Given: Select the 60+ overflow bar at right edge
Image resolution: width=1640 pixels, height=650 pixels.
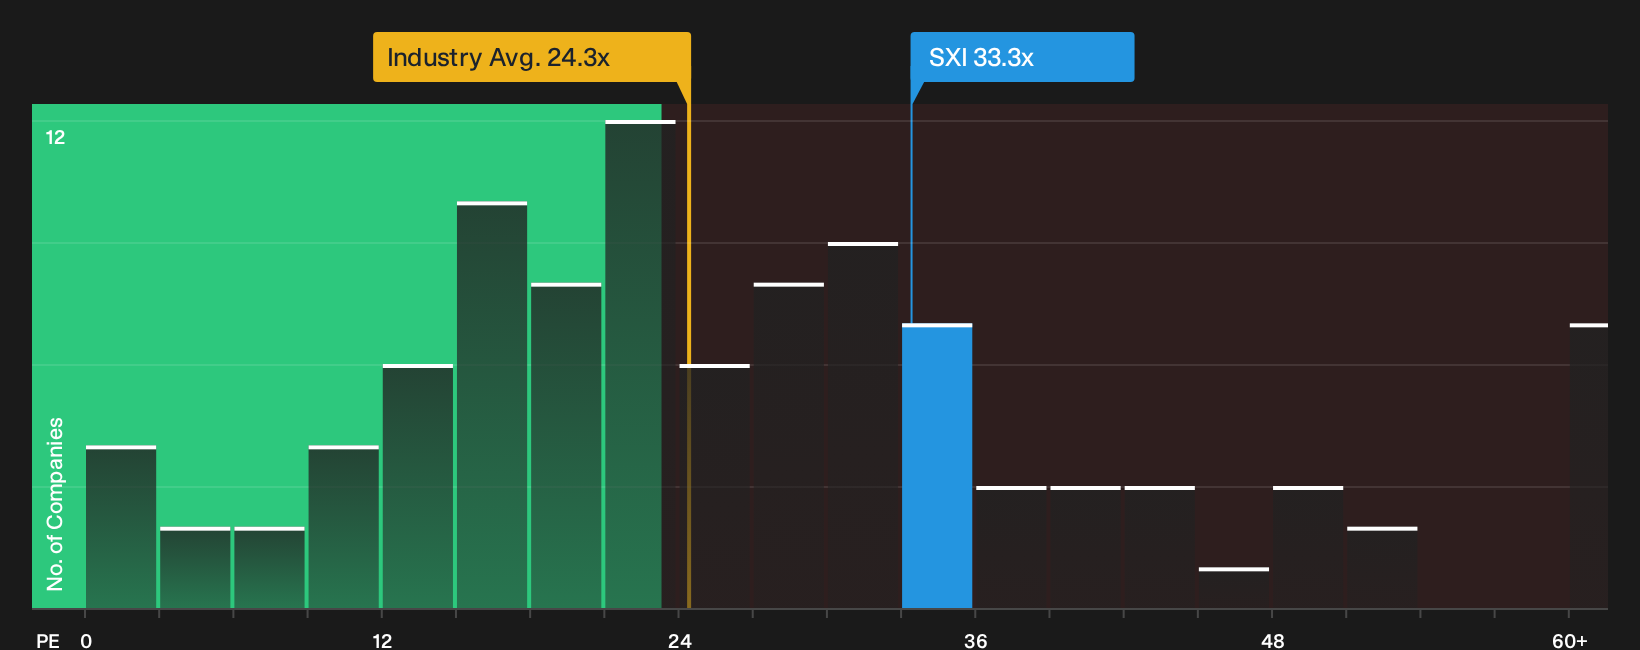Looking at the screenshot, I should tap(1589, 466).
